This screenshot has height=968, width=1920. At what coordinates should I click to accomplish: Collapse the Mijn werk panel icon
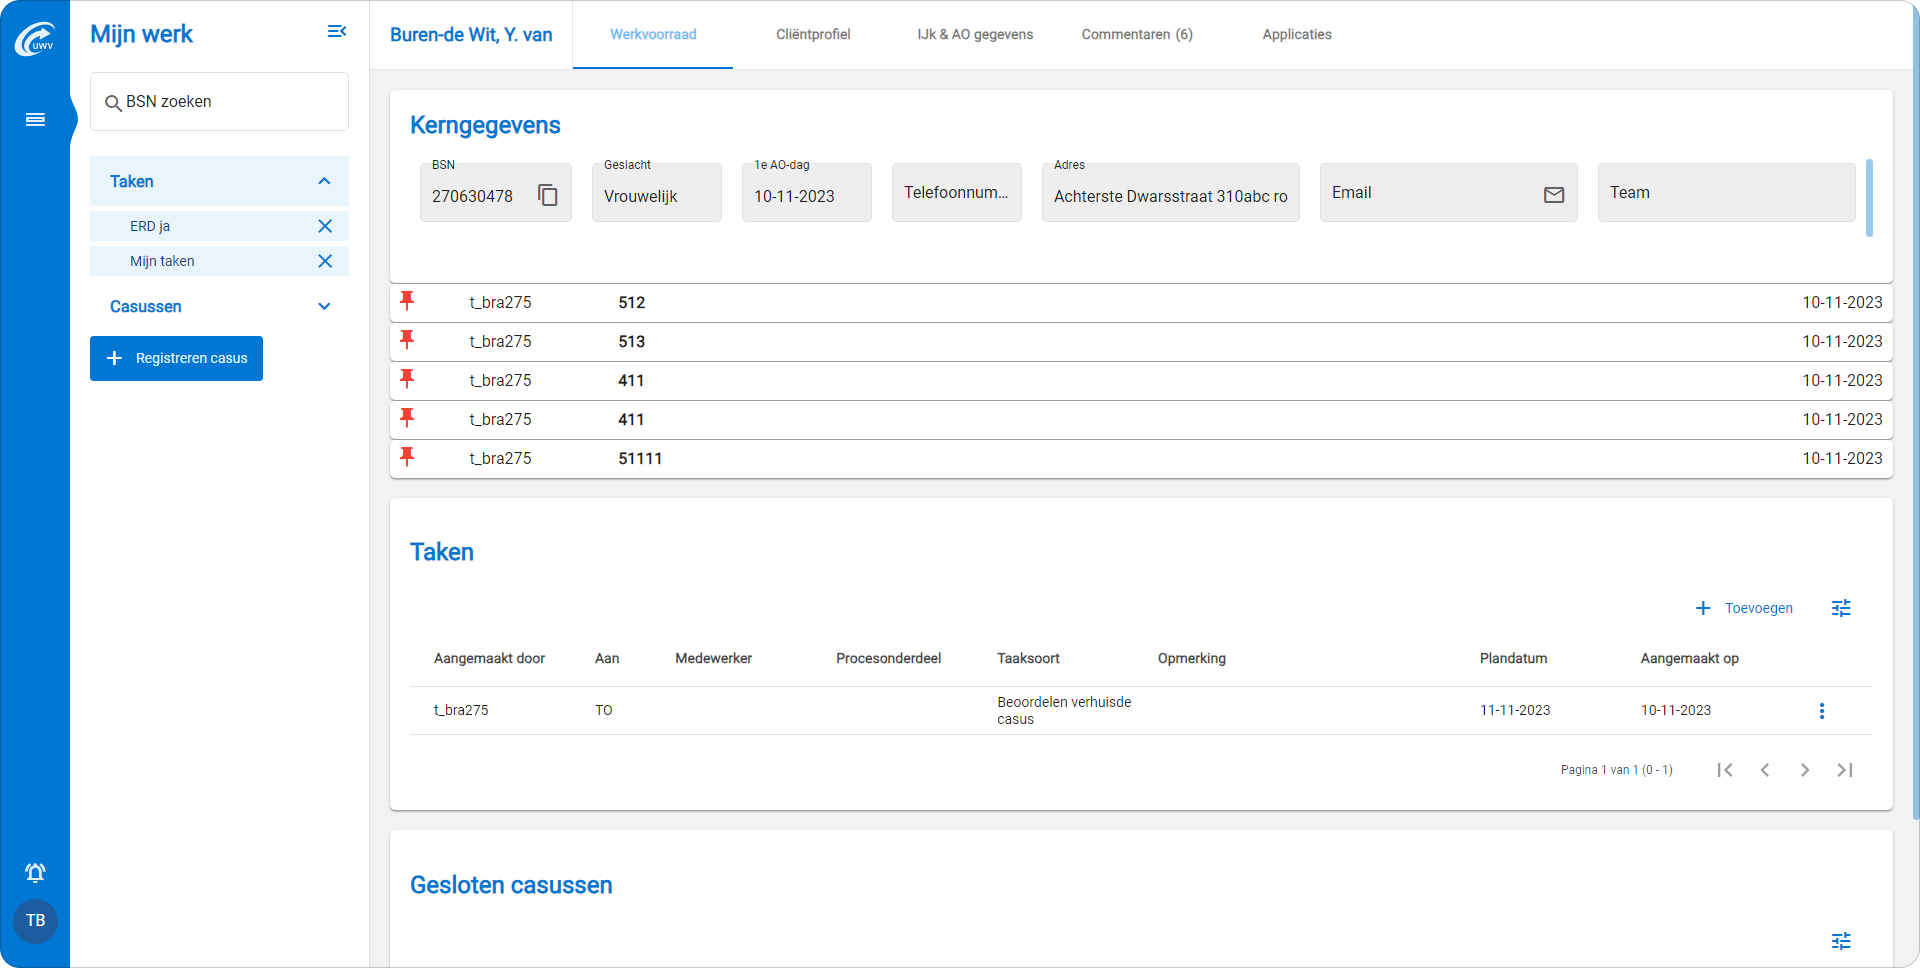(x=337, y=32)
